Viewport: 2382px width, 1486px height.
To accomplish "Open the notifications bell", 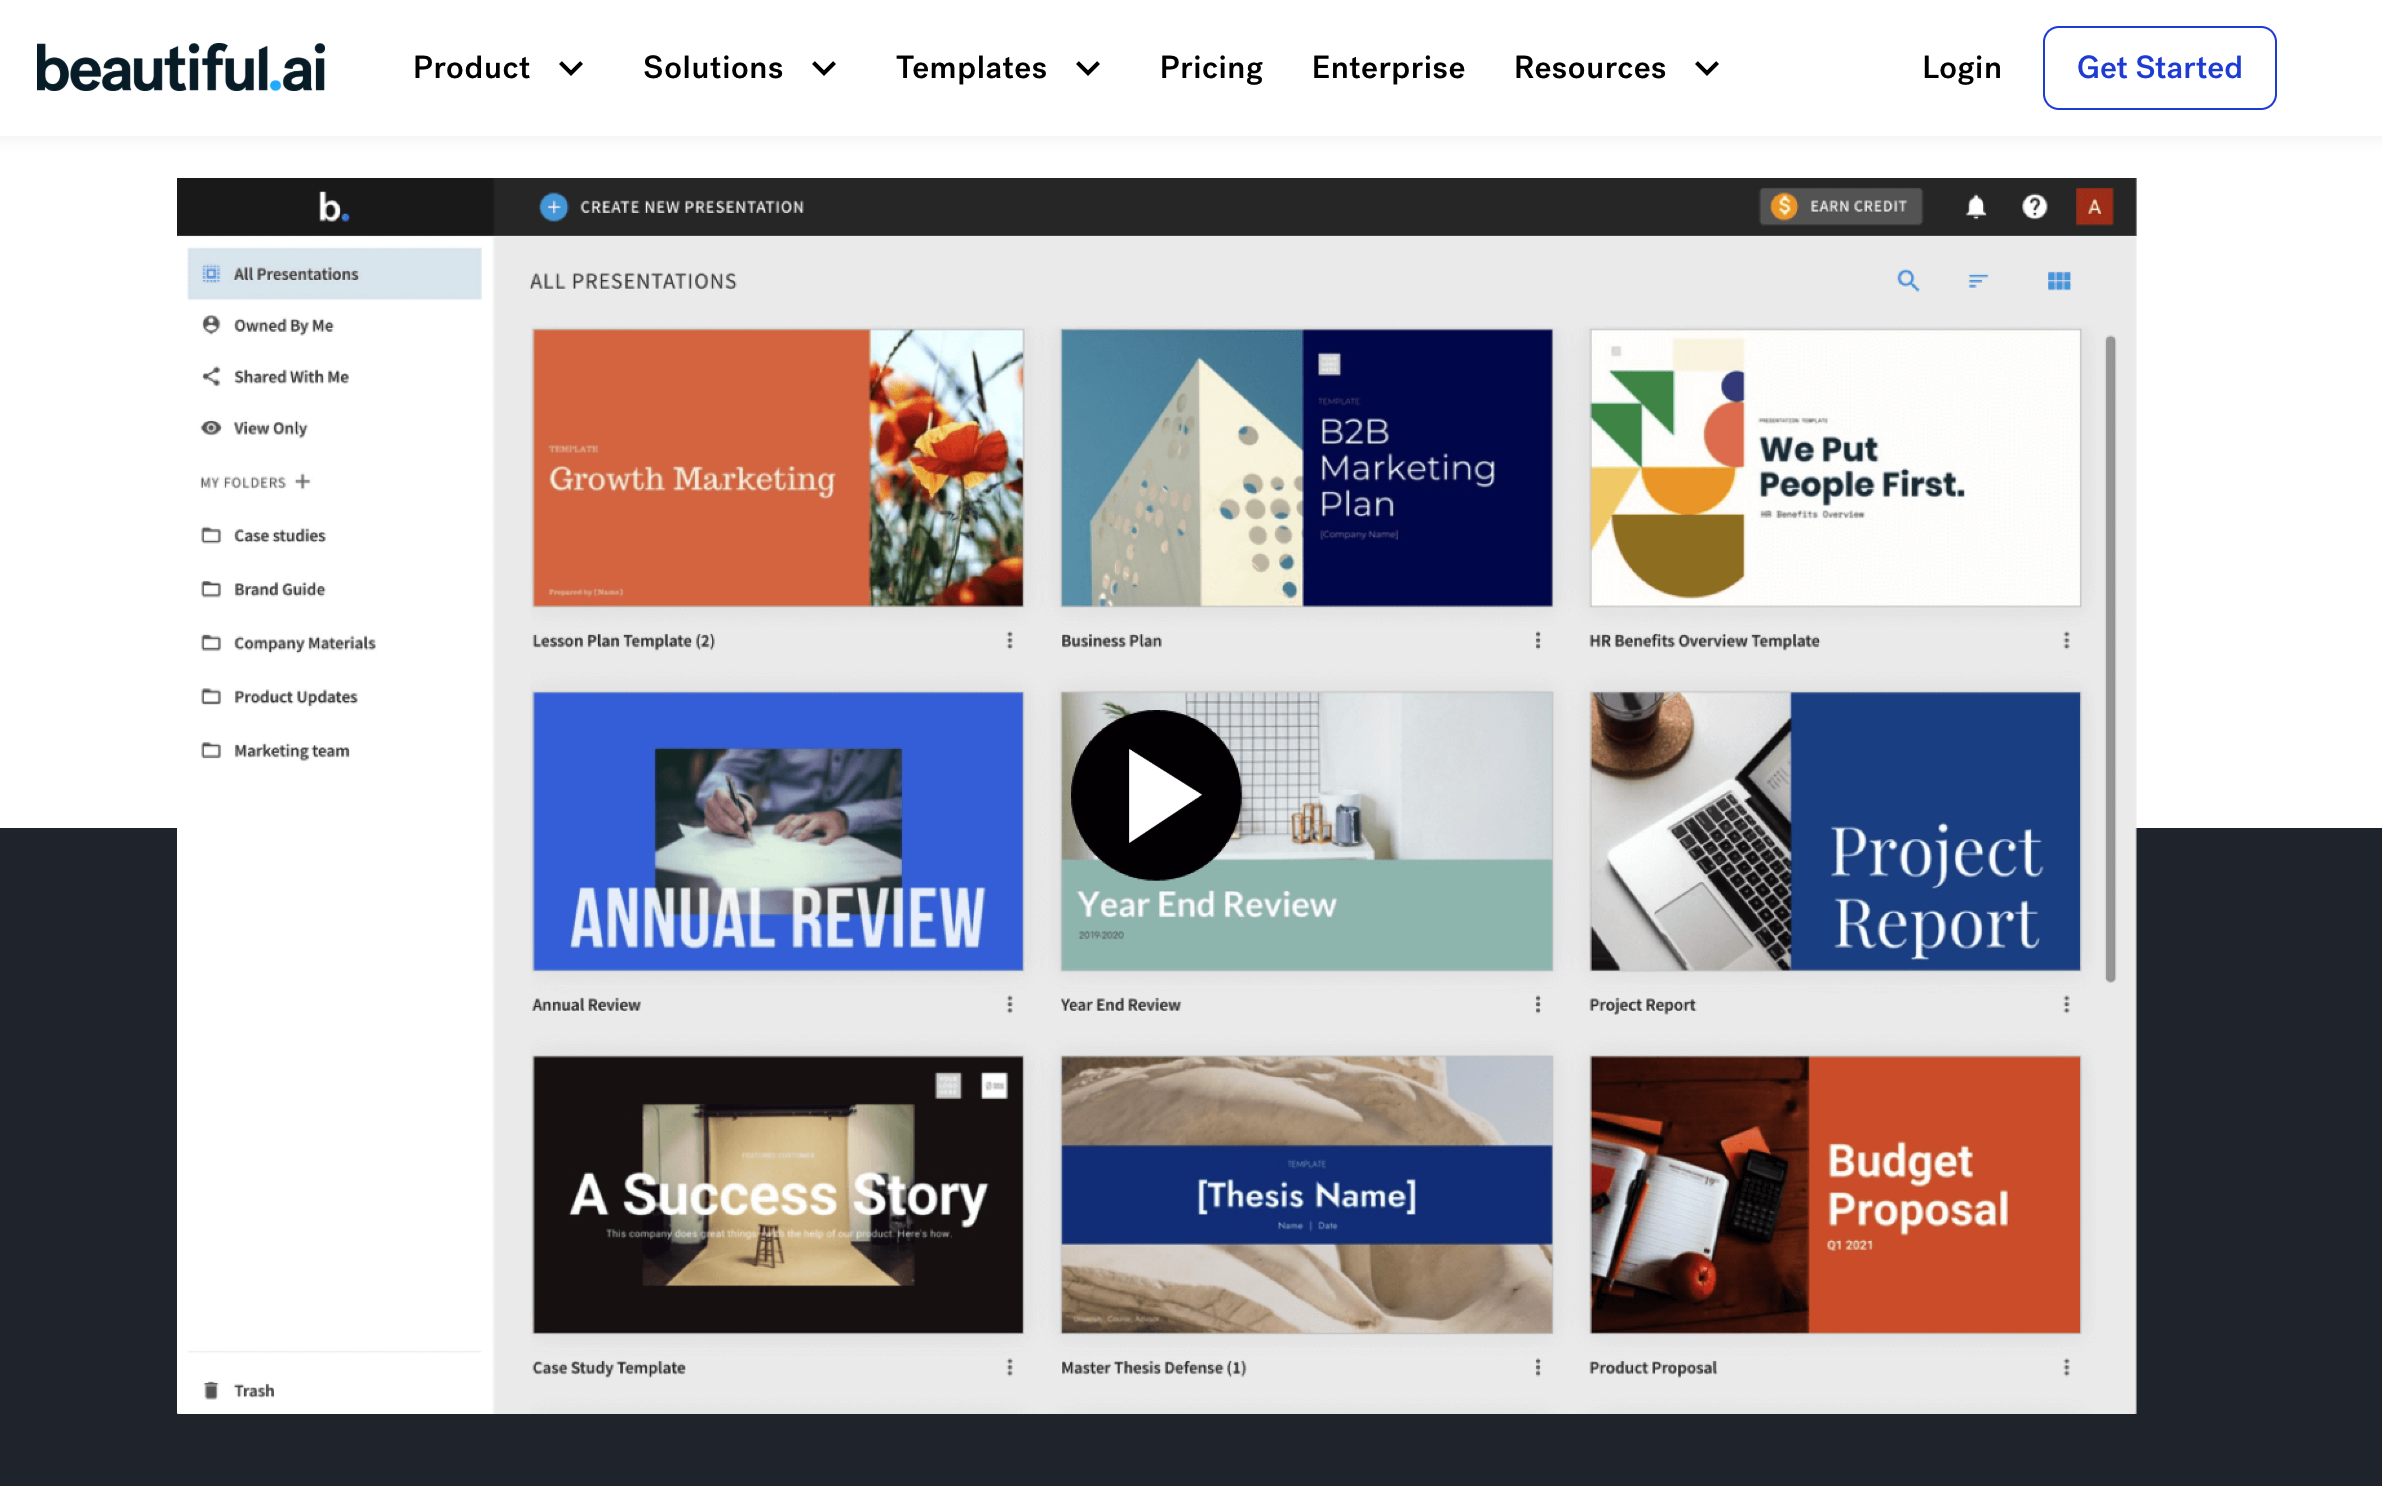I will (1975, 207).
